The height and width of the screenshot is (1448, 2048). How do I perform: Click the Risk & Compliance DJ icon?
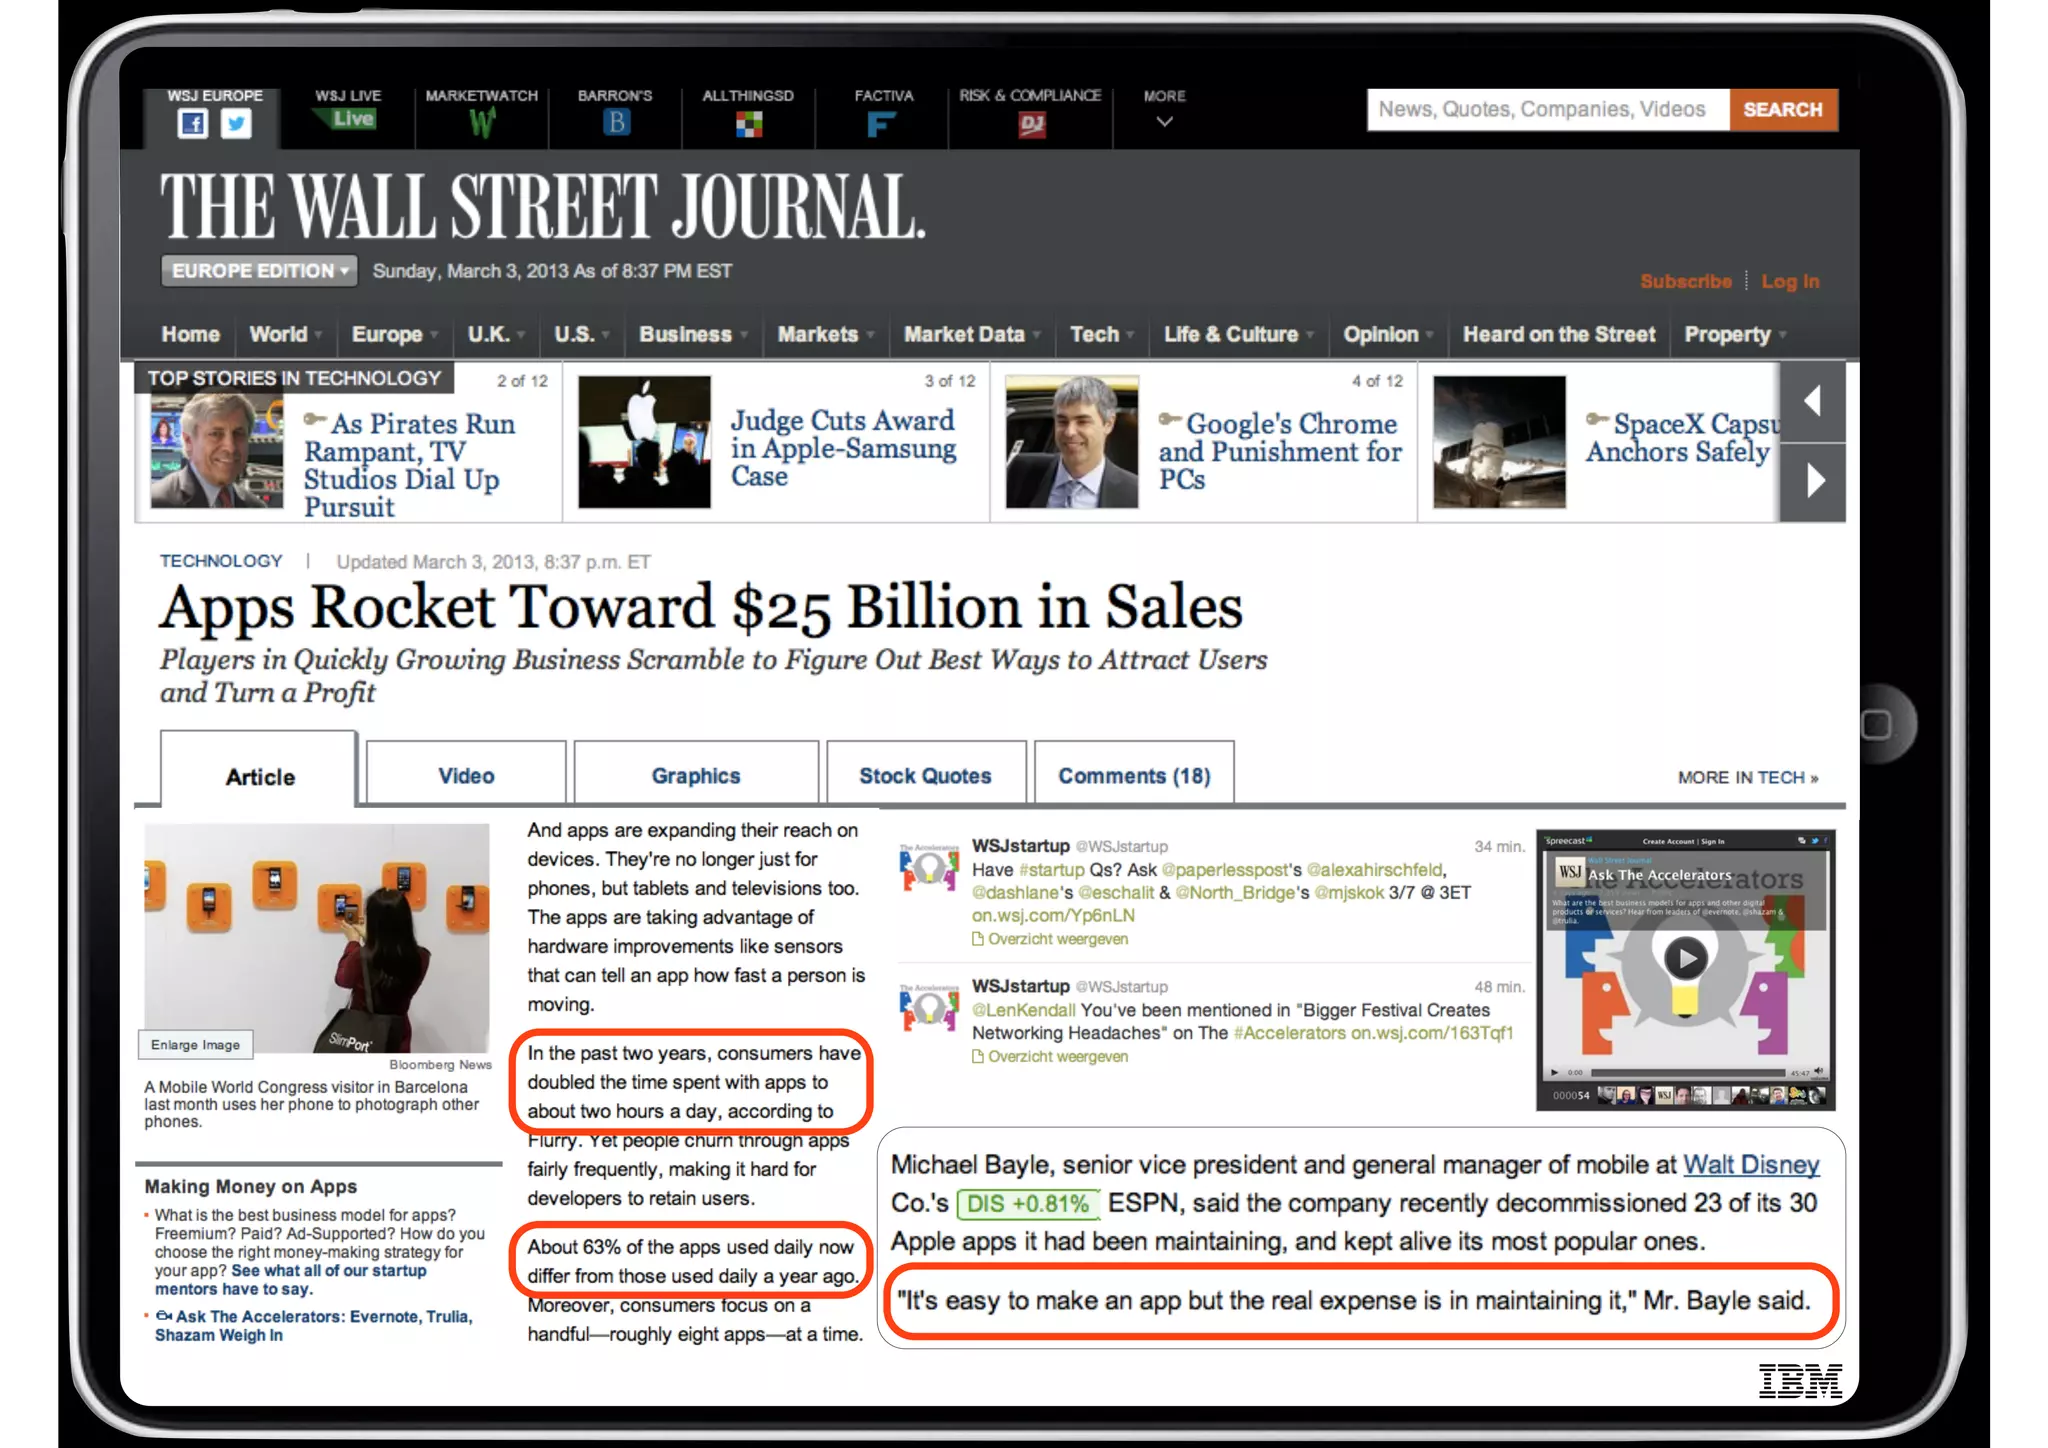click(1031, 124)
